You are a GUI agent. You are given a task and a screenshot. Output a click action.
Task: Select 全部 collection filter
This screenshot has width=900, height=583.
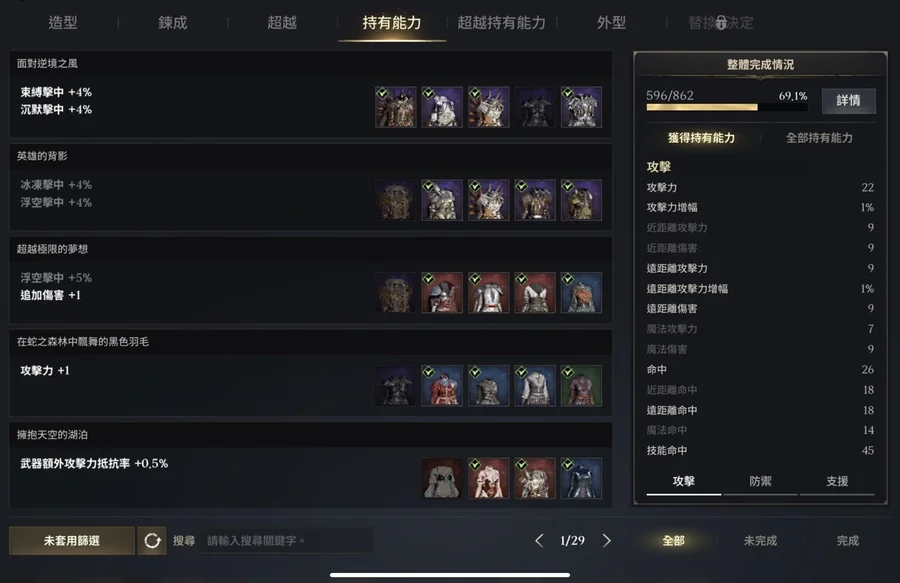click(x=673, y=541)
